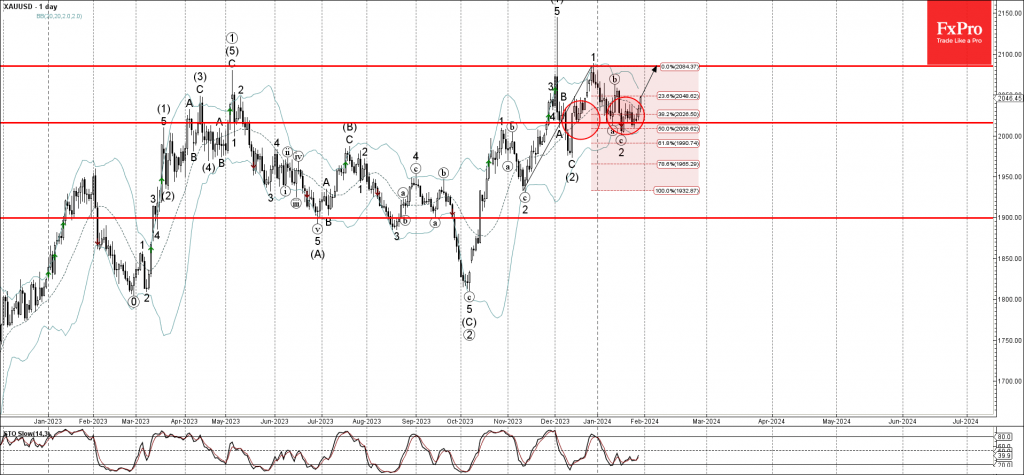Select the (B) wave label near Aug-2023
The width and height of the screenshot is (1024, 475).
tap(349, 127)
